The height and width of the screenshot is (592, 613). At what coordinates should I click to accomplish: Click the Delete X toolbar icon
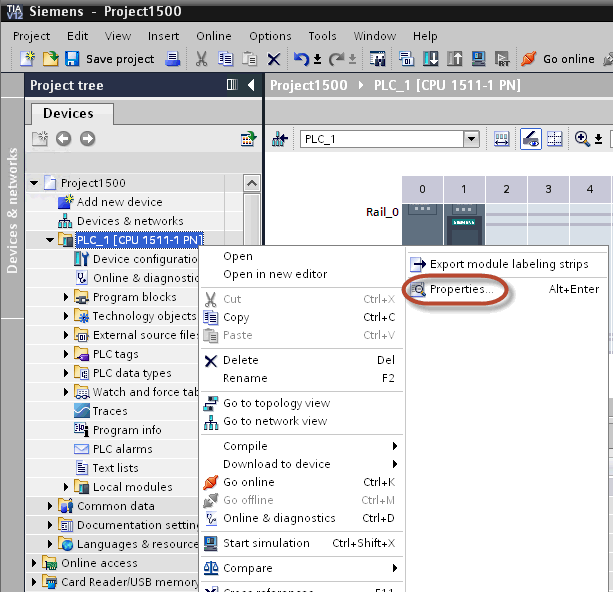(x=274, y=59)
